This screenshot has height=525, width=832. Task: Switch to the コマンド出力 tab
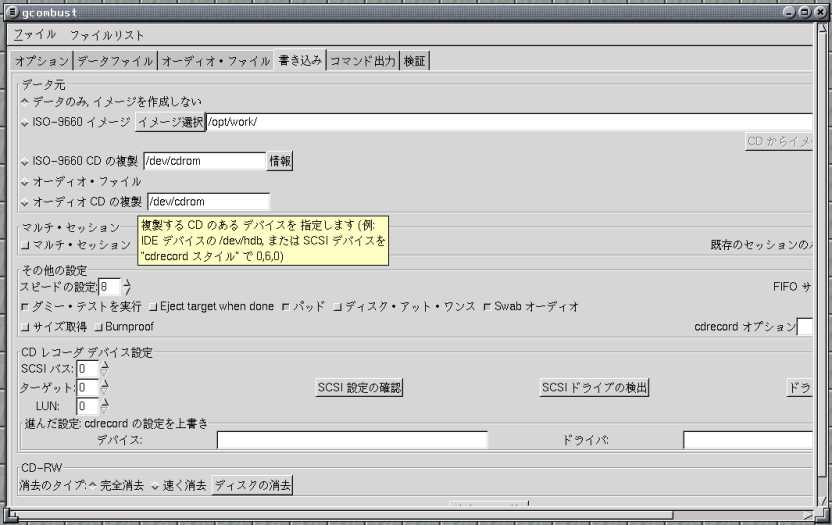click(362, 61)
